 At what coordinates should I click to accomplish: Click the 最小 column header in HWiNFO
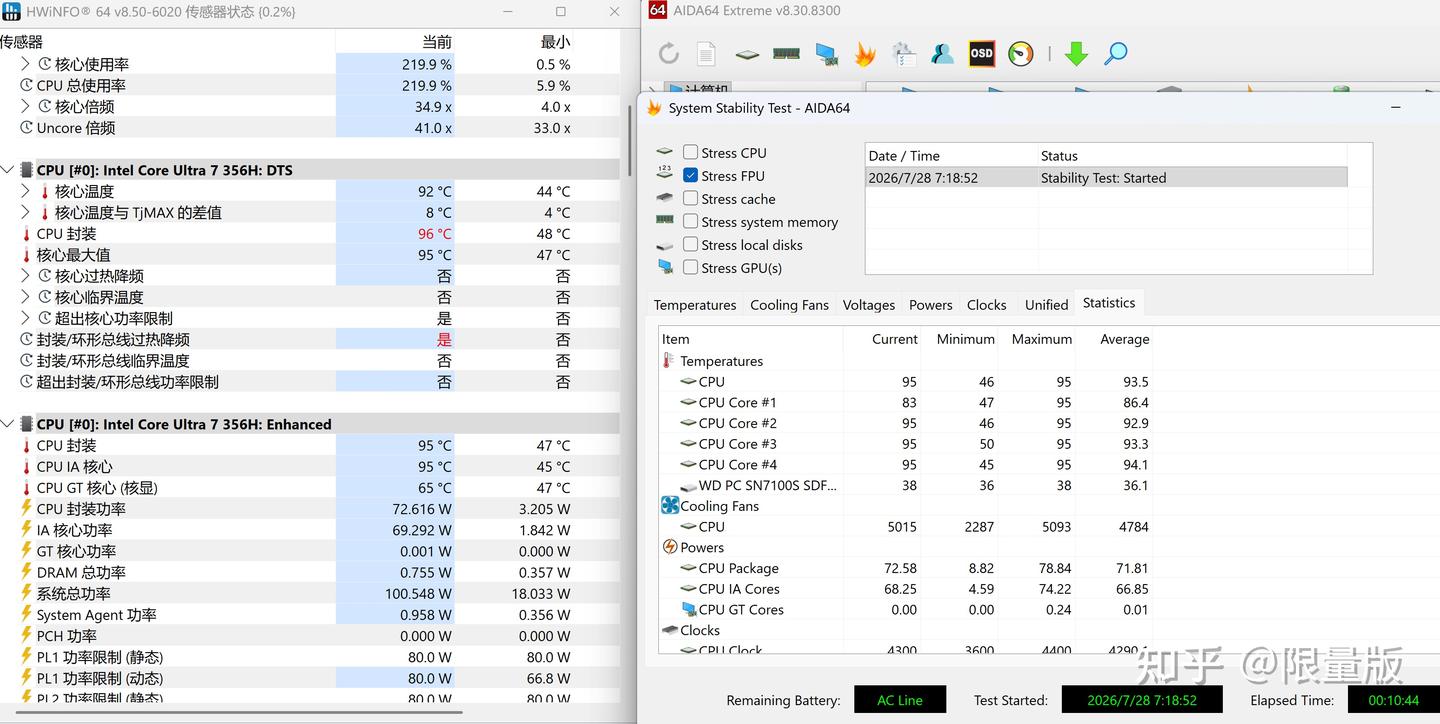(x=555, y=42)
